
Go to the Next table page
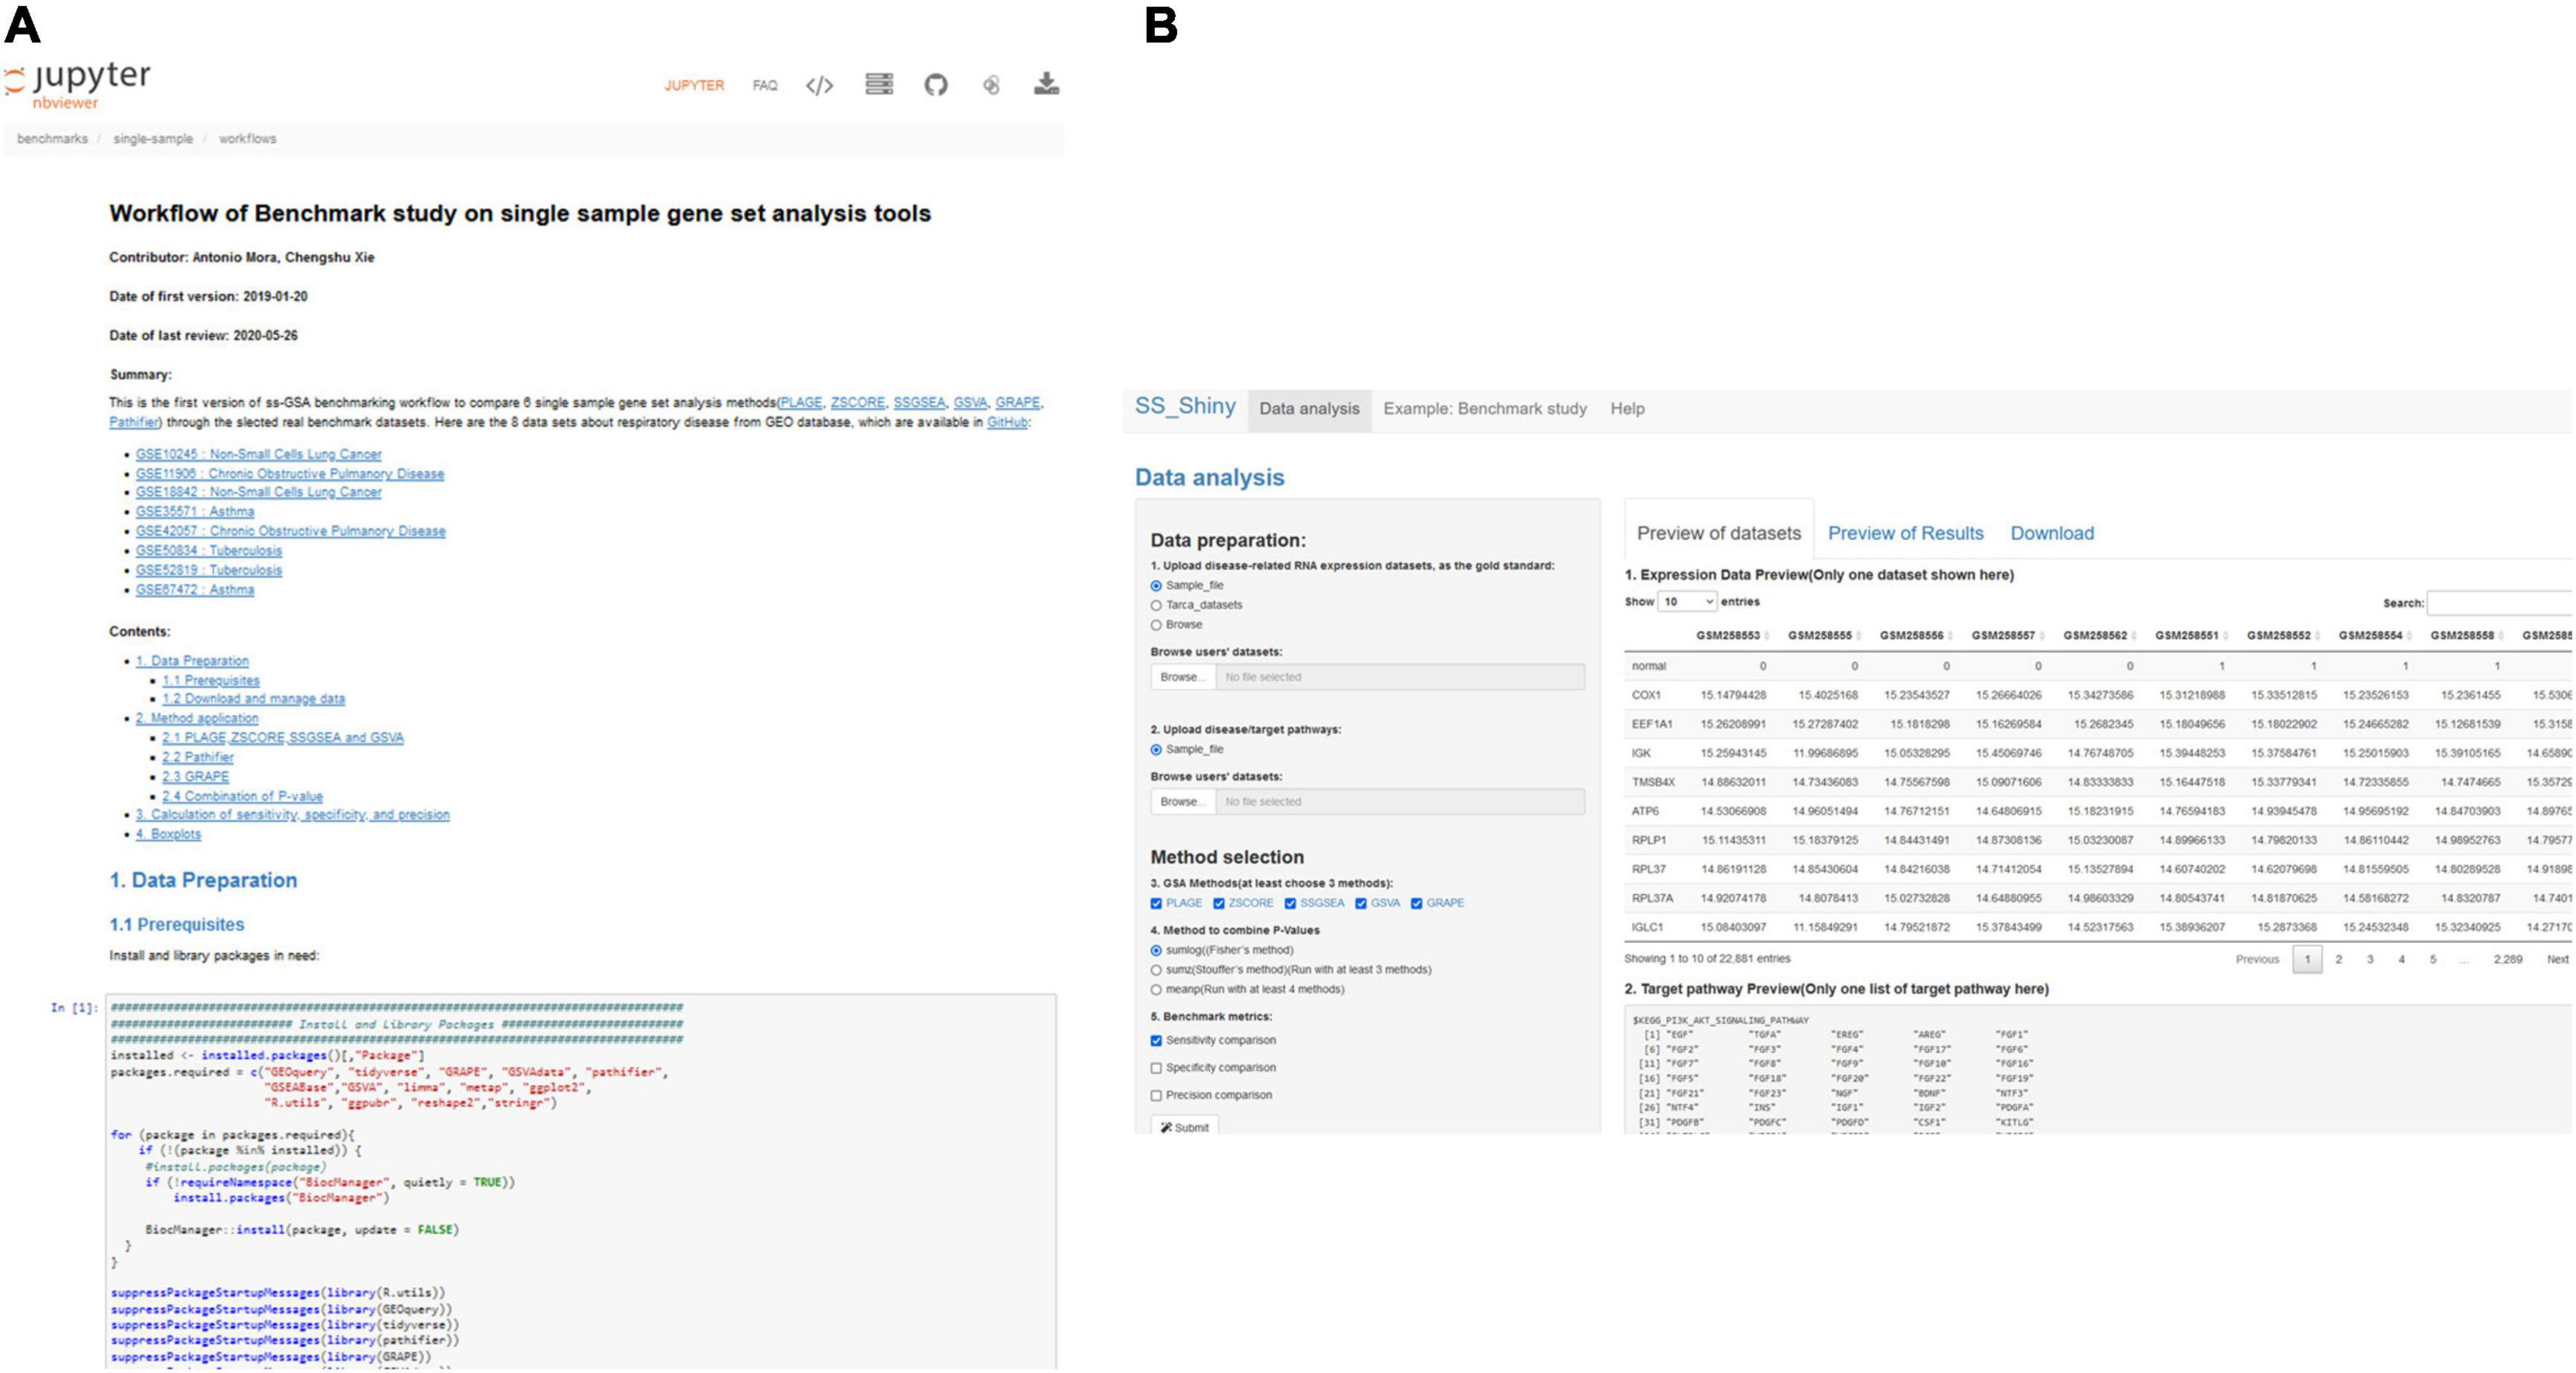pyautogui.click(x=2558, y=960)
